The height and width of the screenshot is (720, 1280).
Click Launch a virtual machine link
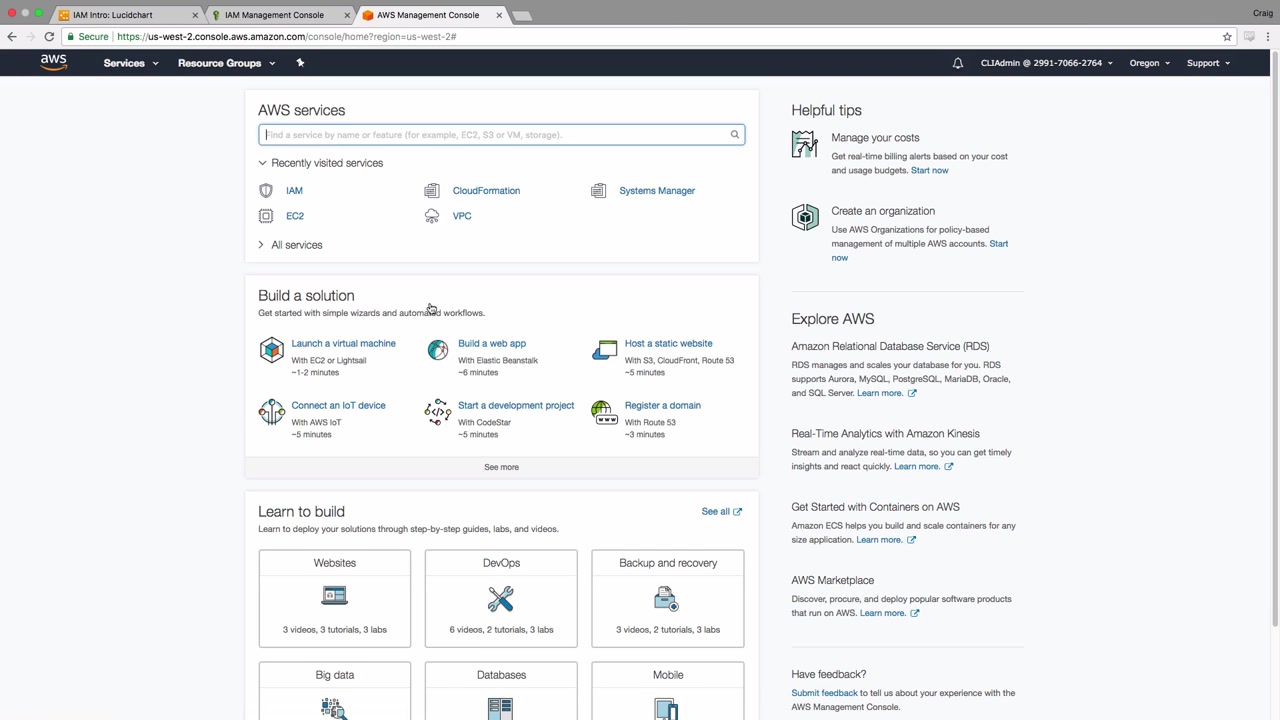tap(343, 343)
